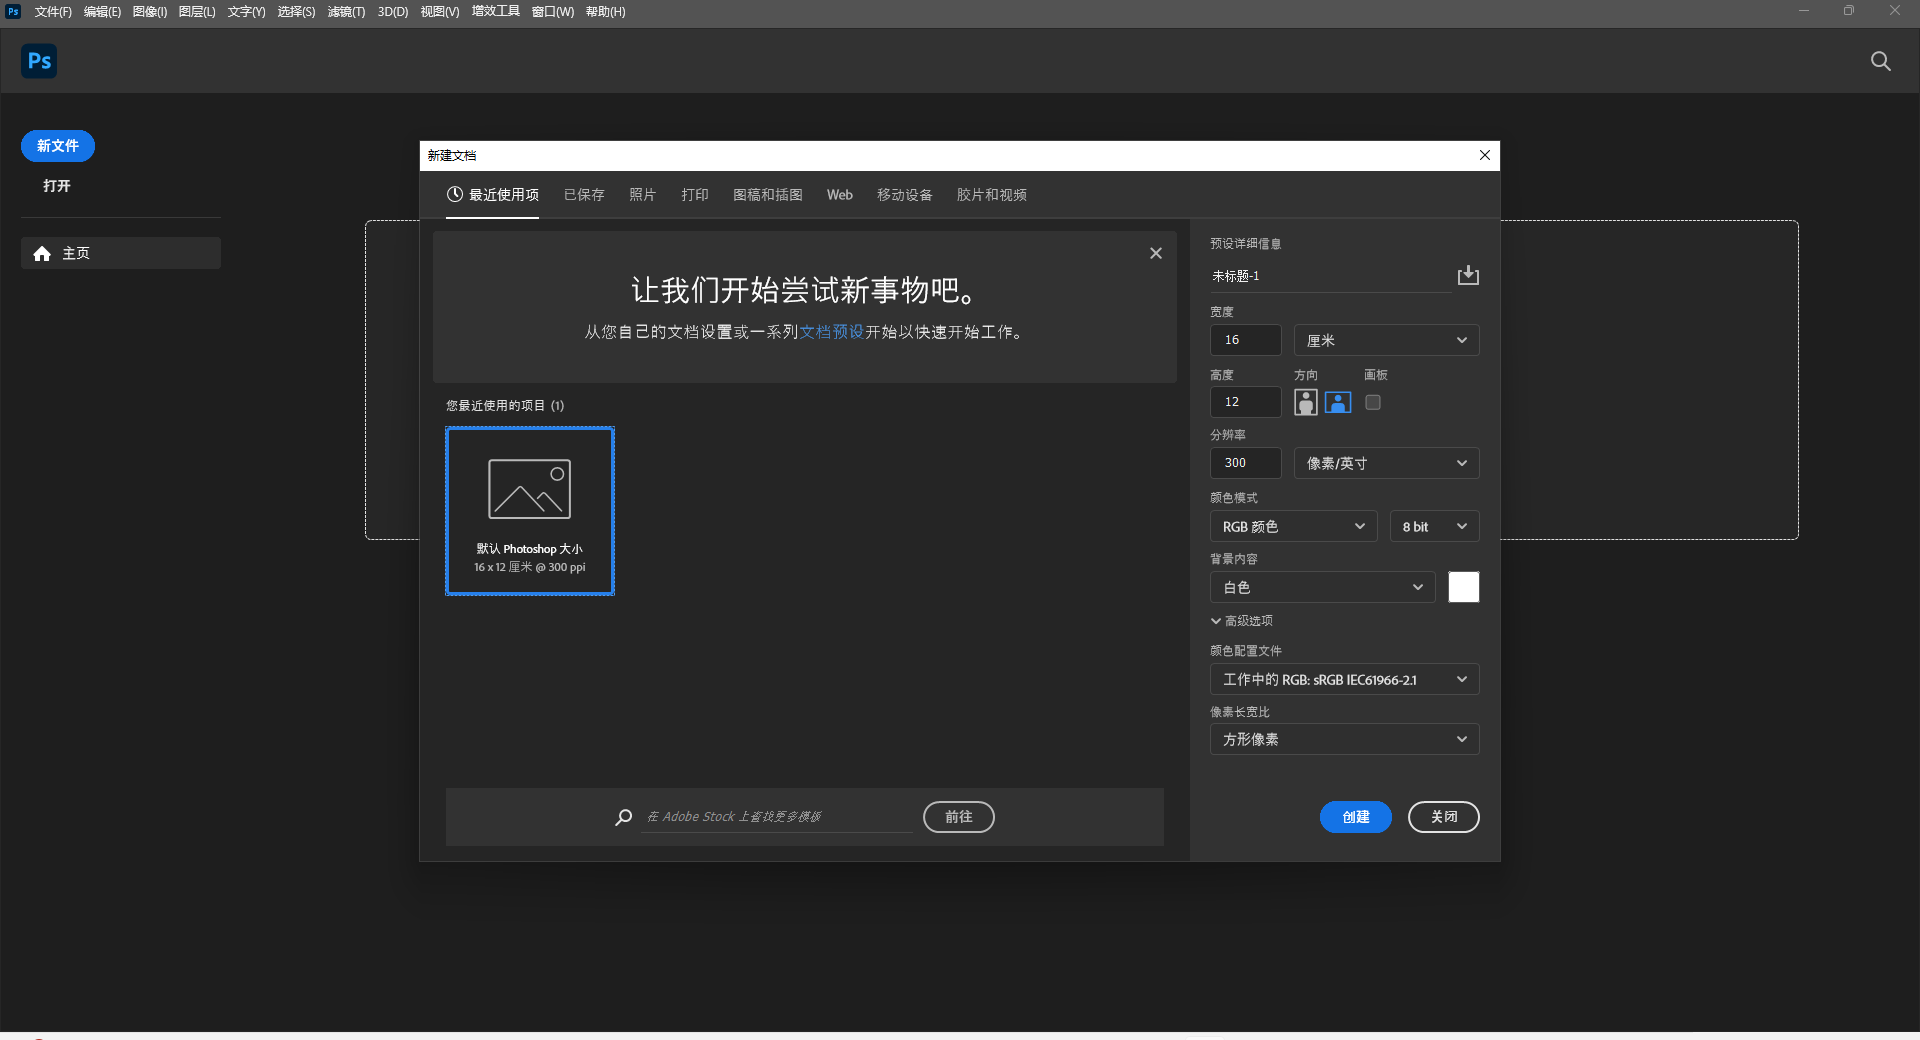This screenshot has height=1040, width=1920.
Task: Click the 创建 button
Action: click(1355, 817)
